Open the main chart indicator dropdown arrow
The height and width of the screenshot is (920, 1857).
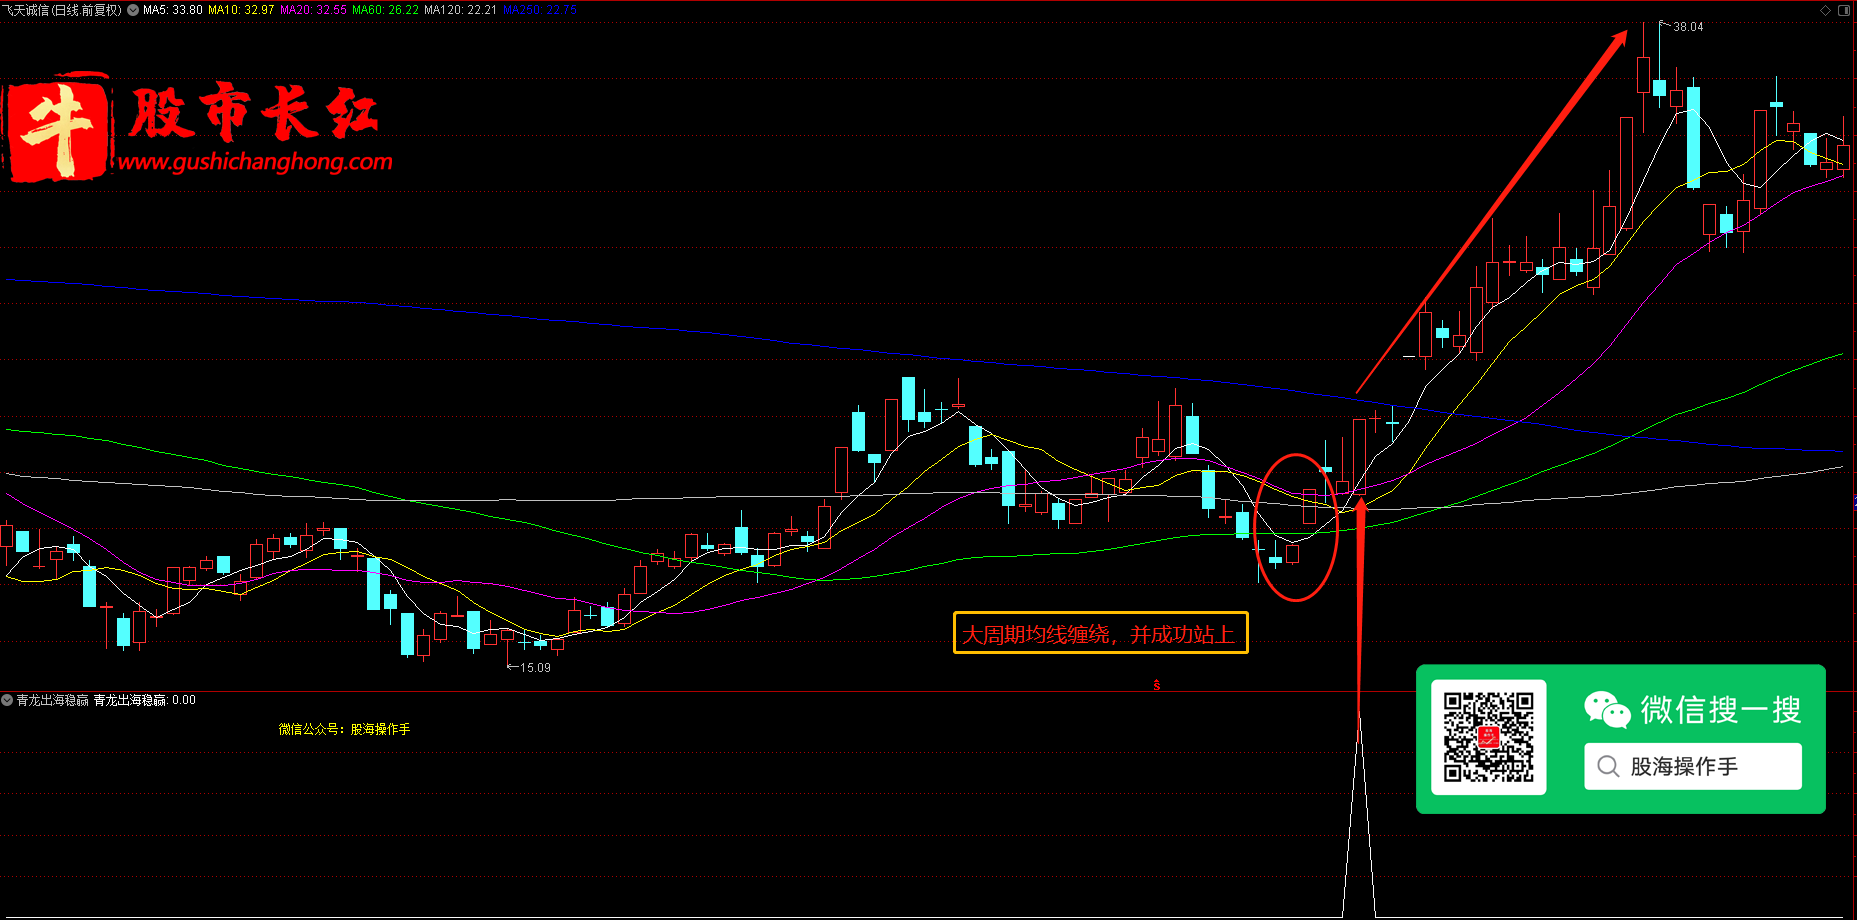(x=133, y=10)
